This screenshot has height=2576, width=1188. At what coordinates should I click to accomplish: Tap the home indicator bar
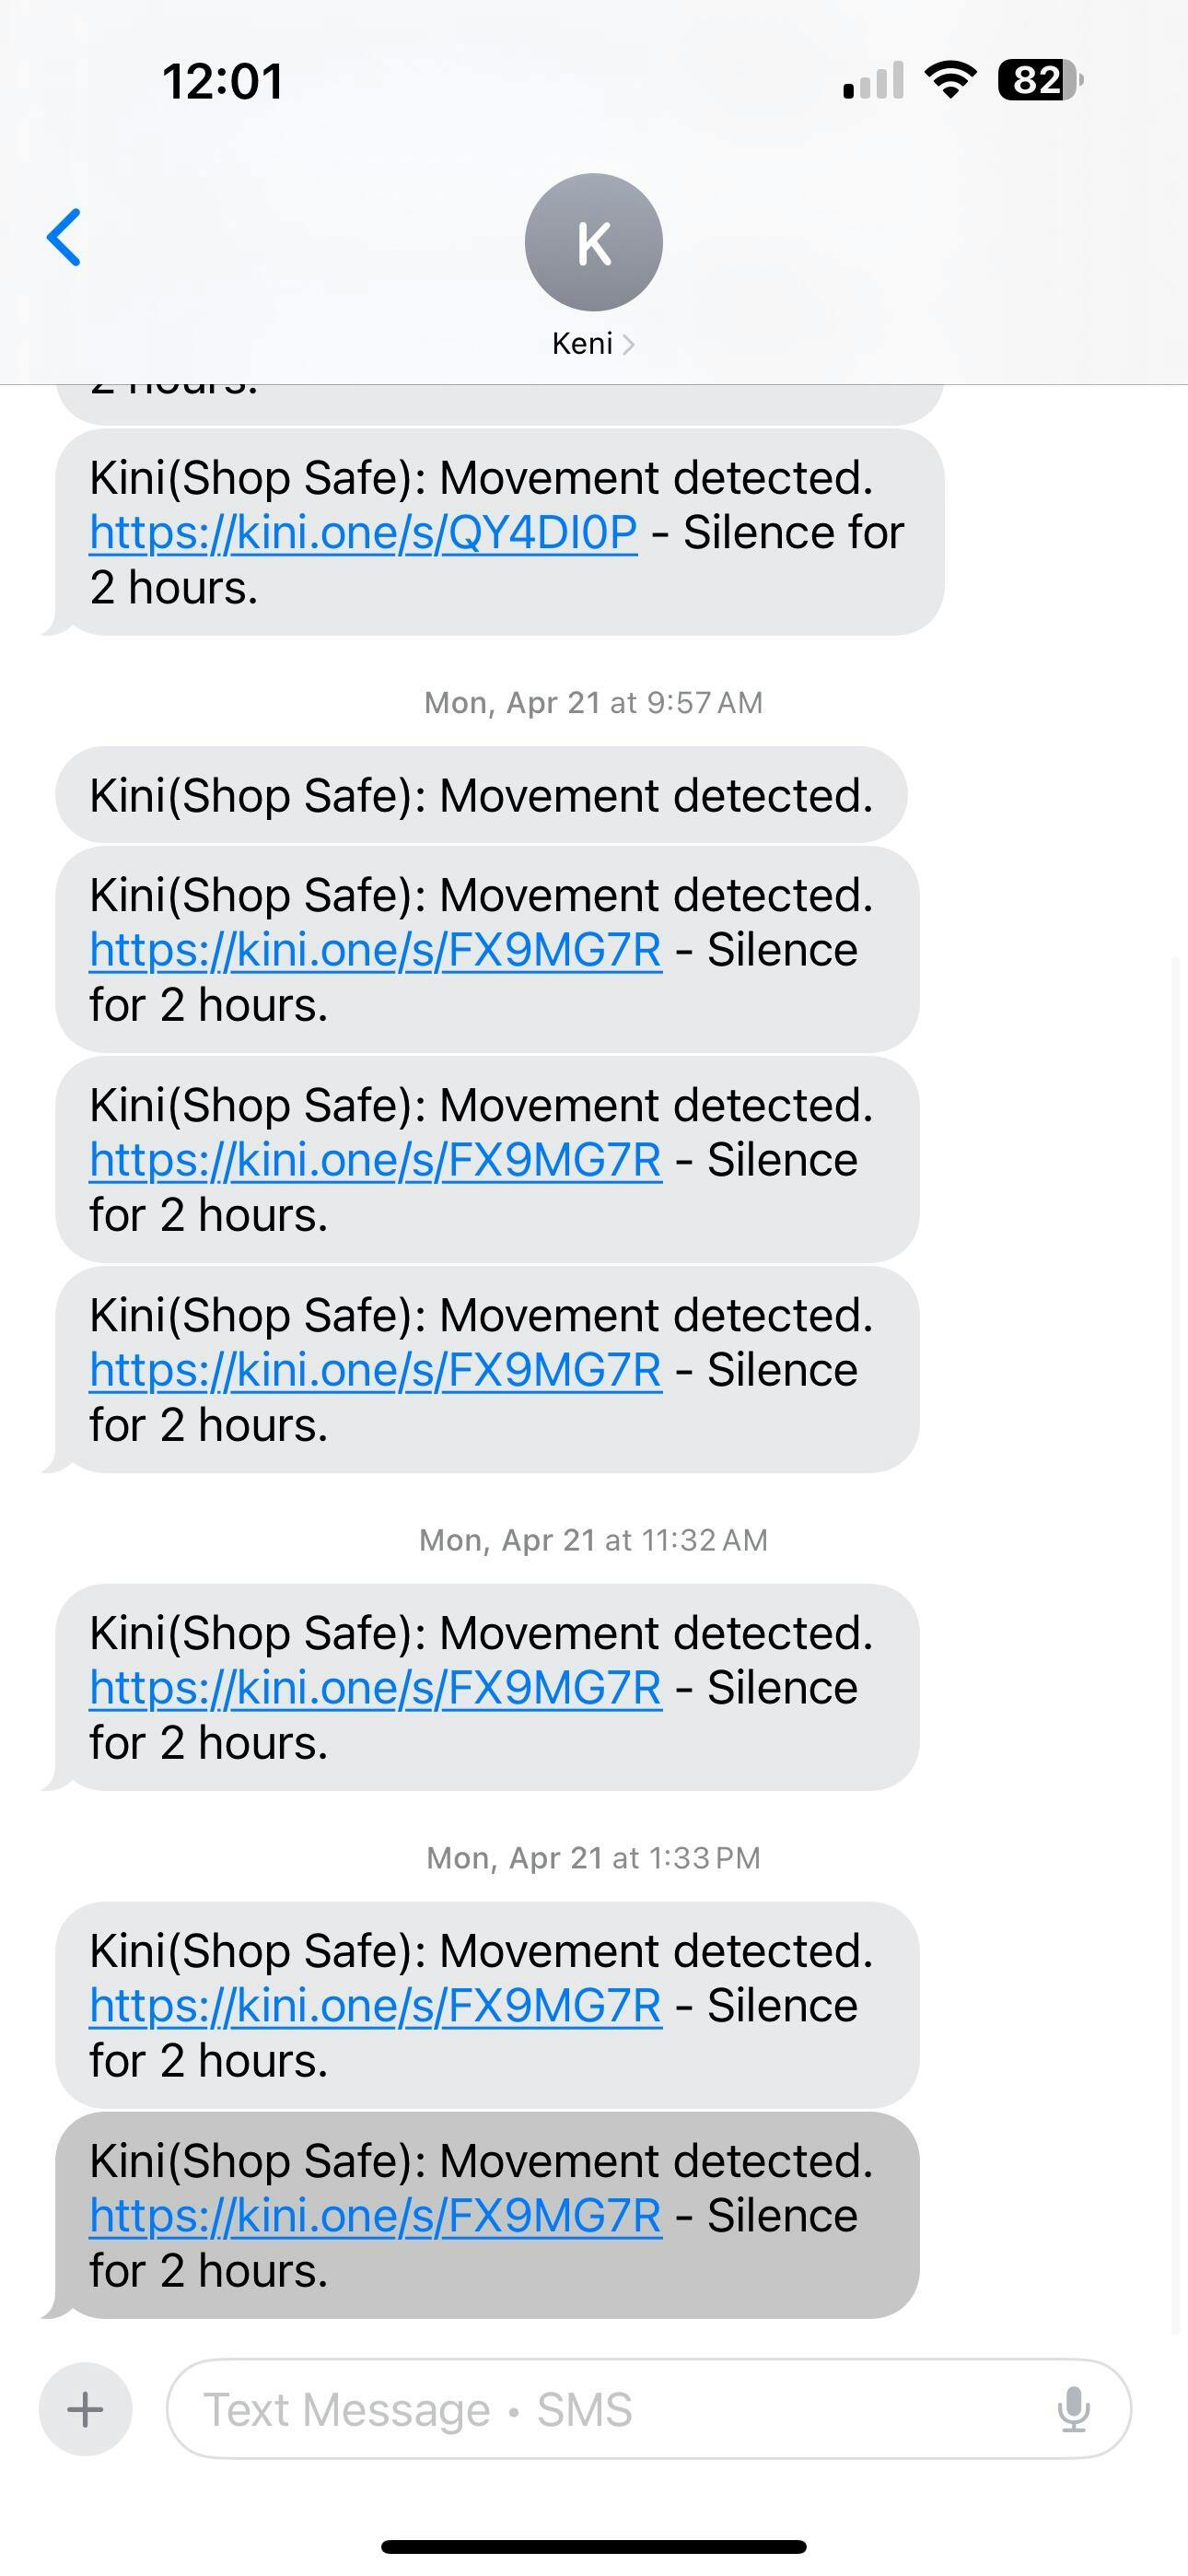click(593, 2547)
